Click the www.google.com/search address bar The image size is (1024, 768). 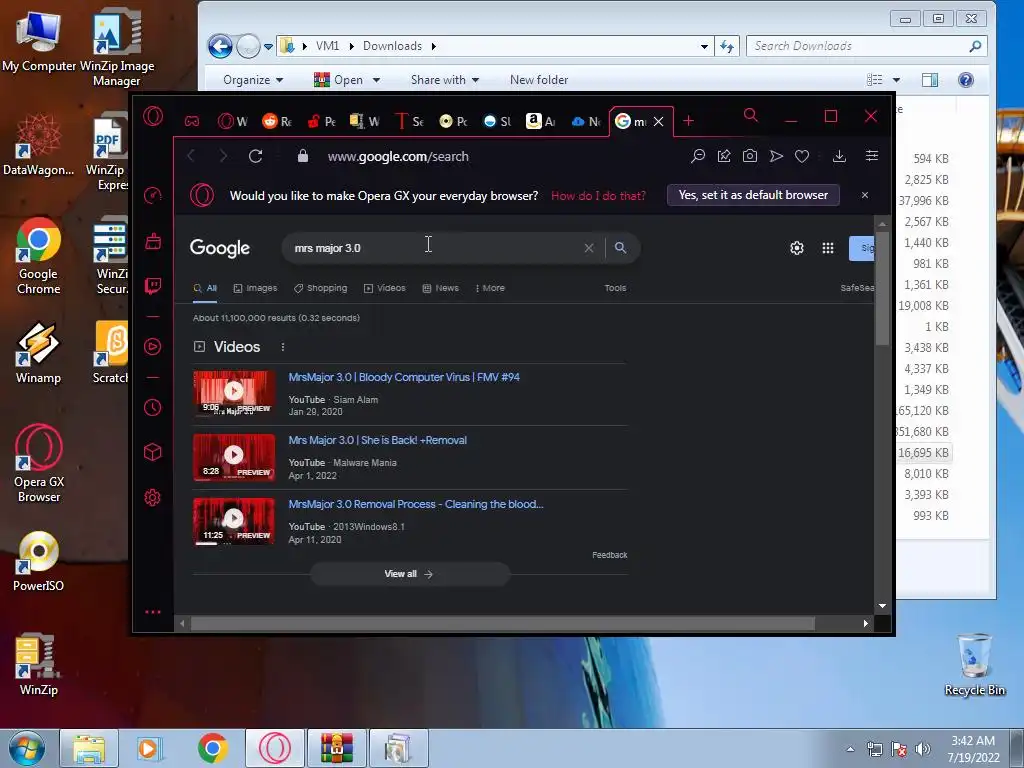click(398, 156)
